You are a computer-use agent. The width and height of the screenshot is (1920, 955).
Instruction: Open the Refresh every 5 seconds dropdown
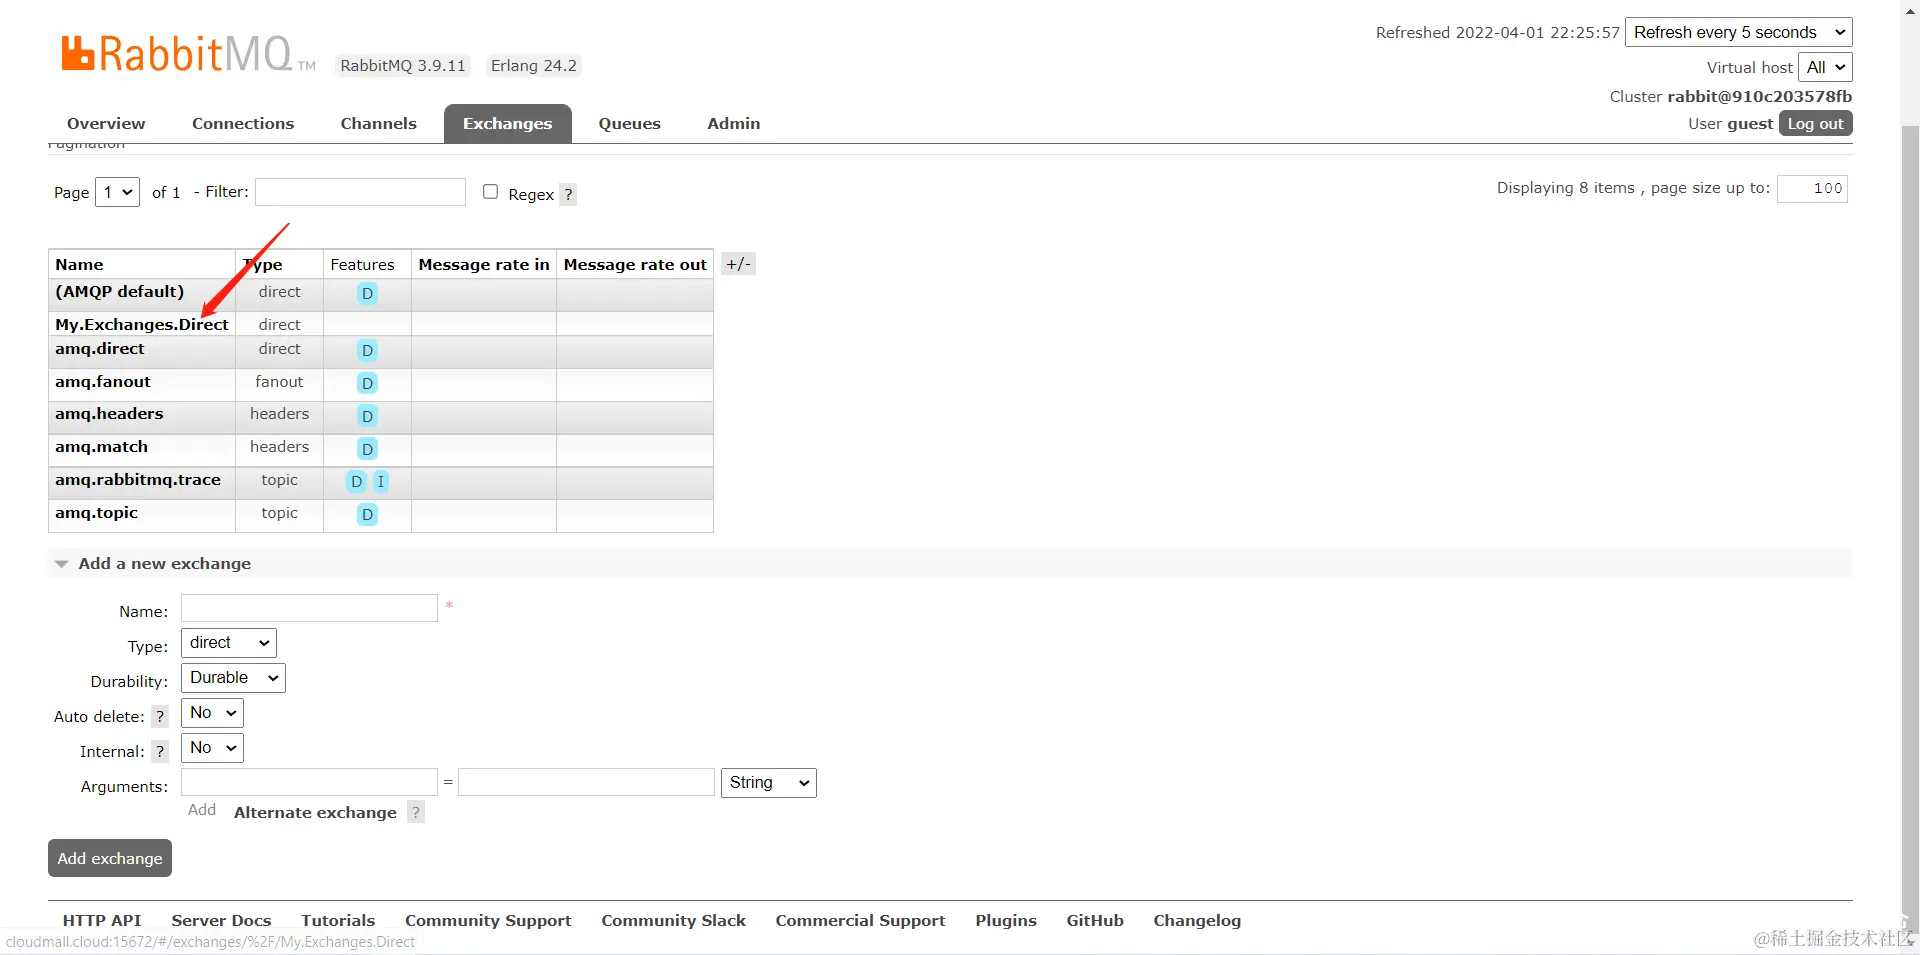pyautogui.click(x=1739, y=32)
